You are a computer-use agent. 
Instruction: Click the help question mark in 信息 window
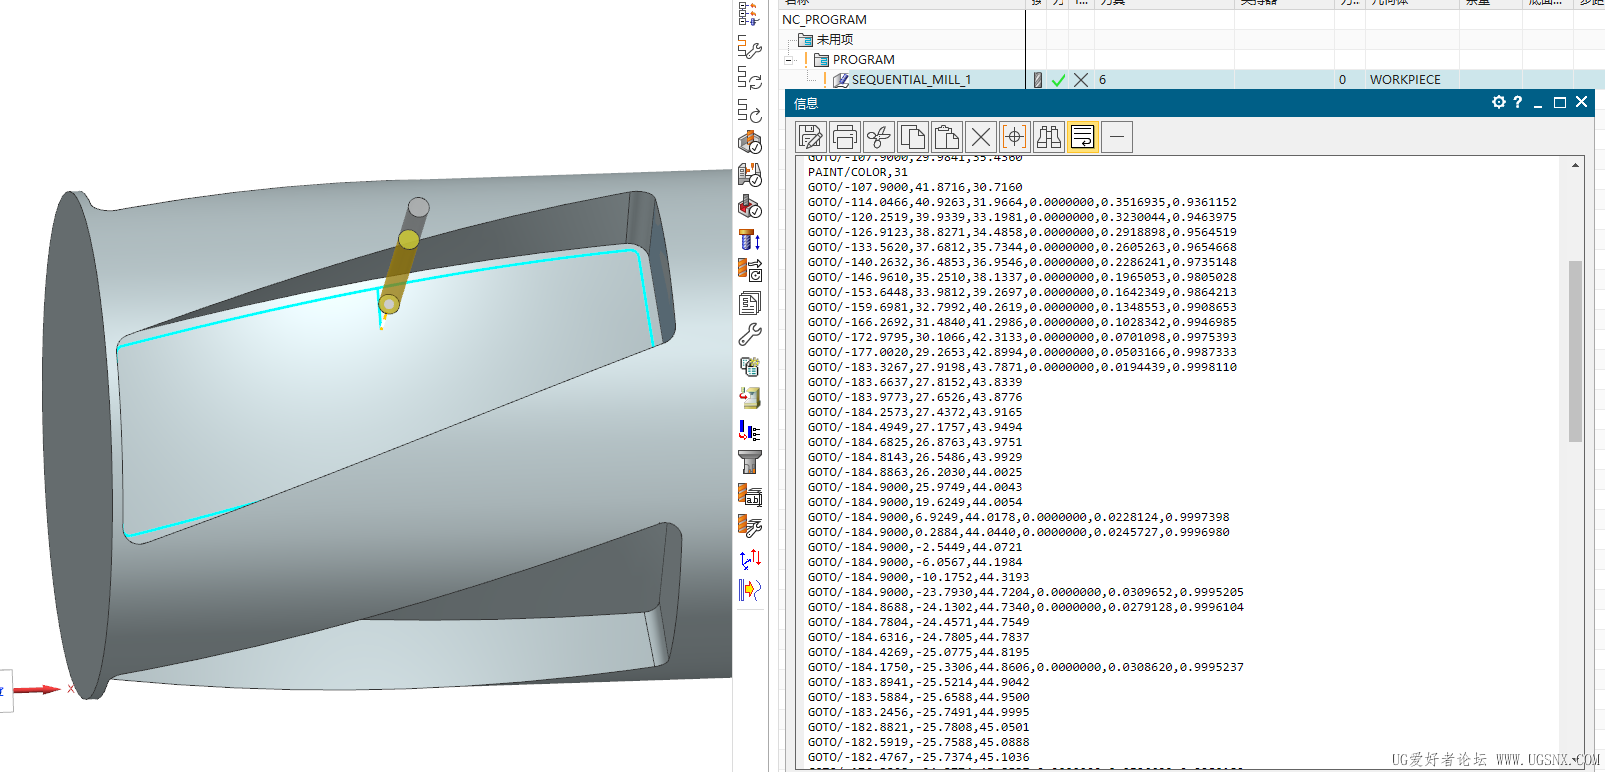1517,102
